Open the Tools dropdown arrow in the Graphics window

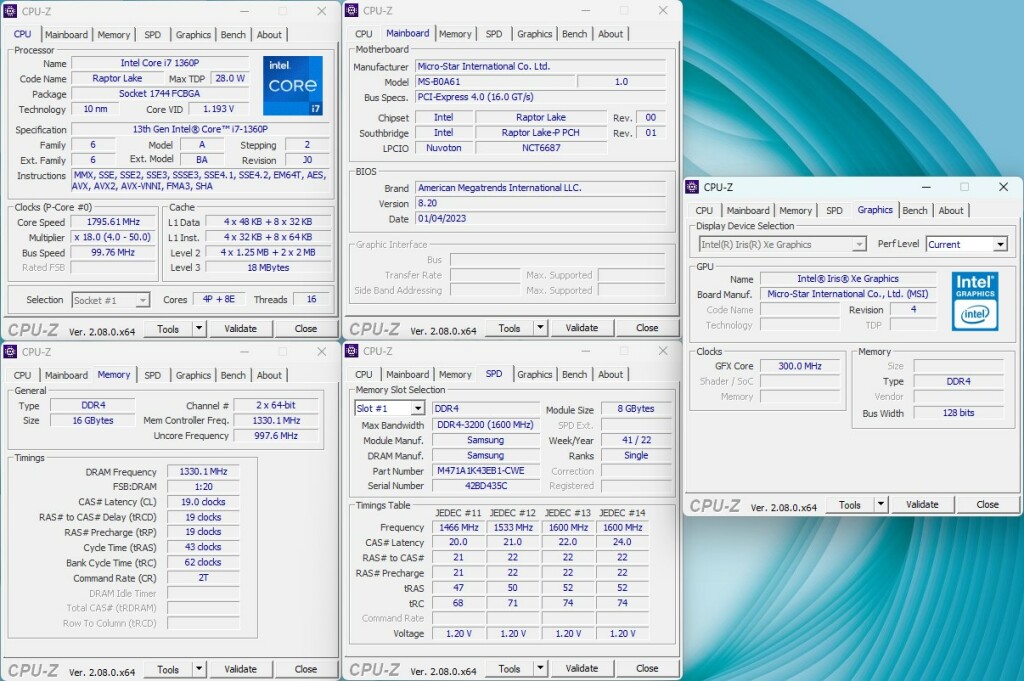click(881, 505)
